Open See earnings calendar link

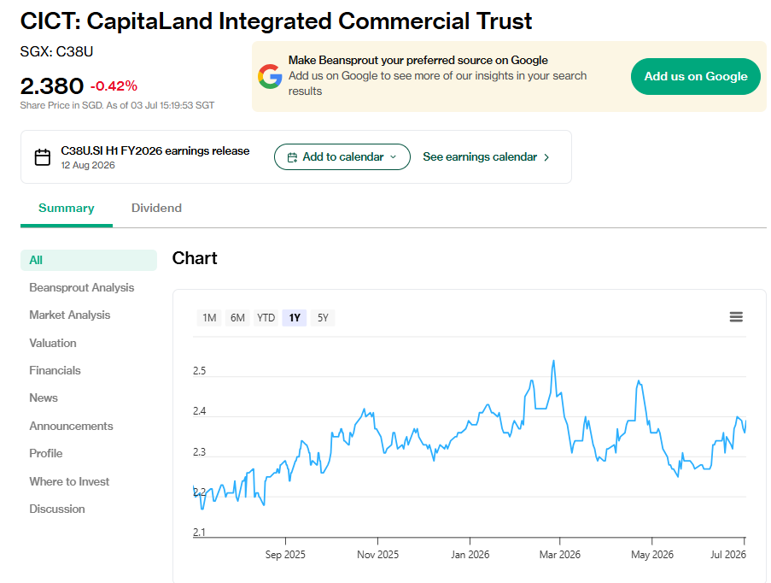[480, 157]
